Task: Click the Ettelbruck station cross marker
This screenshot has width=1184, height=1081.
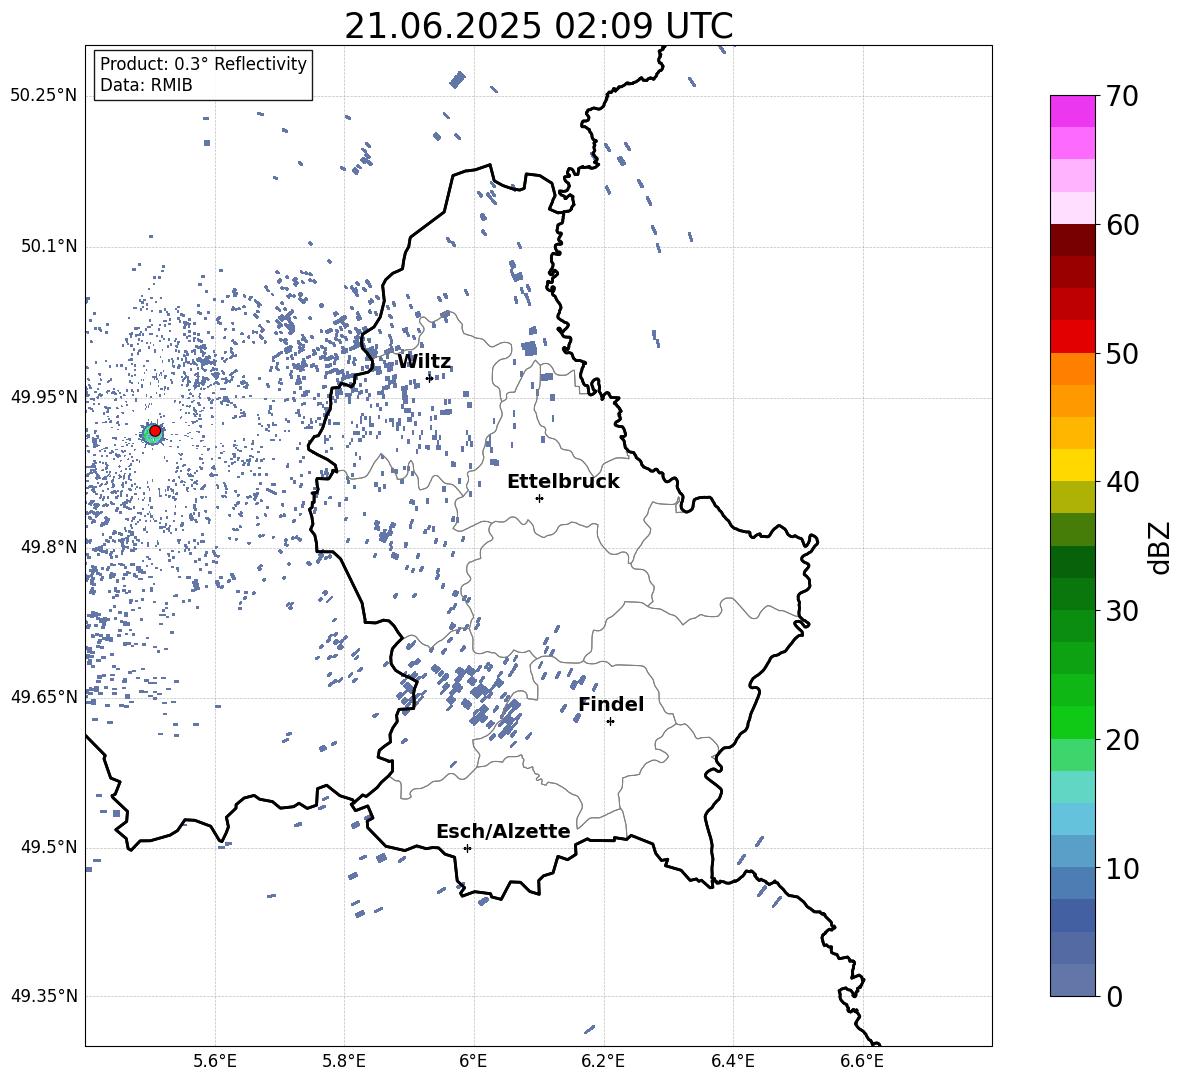Action: click(539, 498)
